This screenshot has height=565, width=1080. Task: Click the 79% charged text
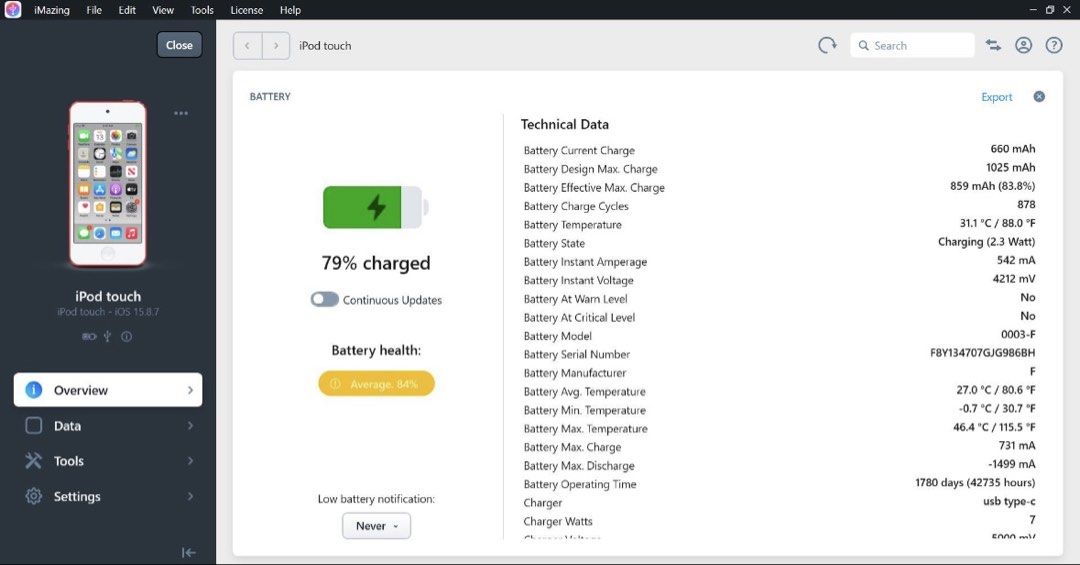376,263
